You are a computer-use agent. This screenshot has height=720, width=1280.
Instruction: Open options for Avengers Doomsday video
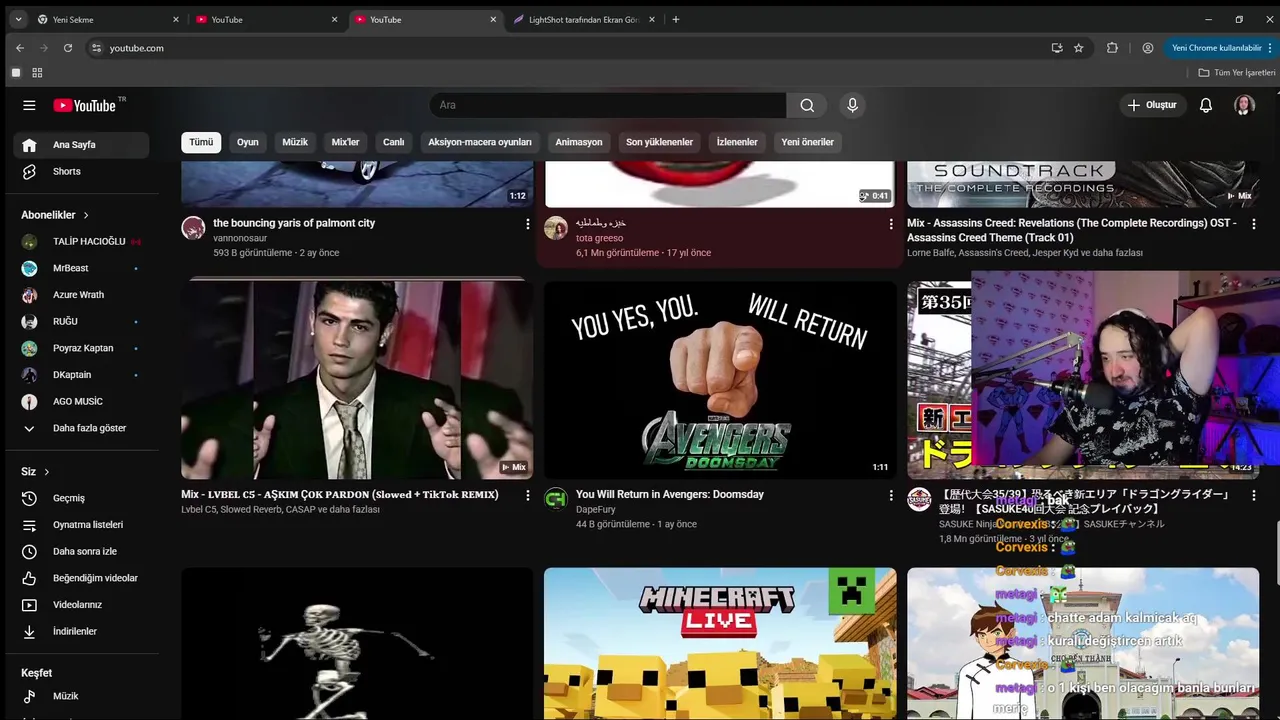[891, 495]
